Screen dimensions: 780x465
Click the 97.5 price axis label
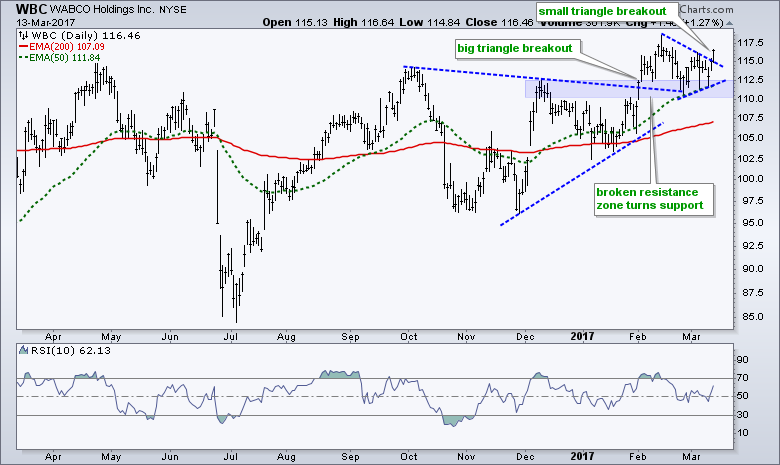[752, 200]
